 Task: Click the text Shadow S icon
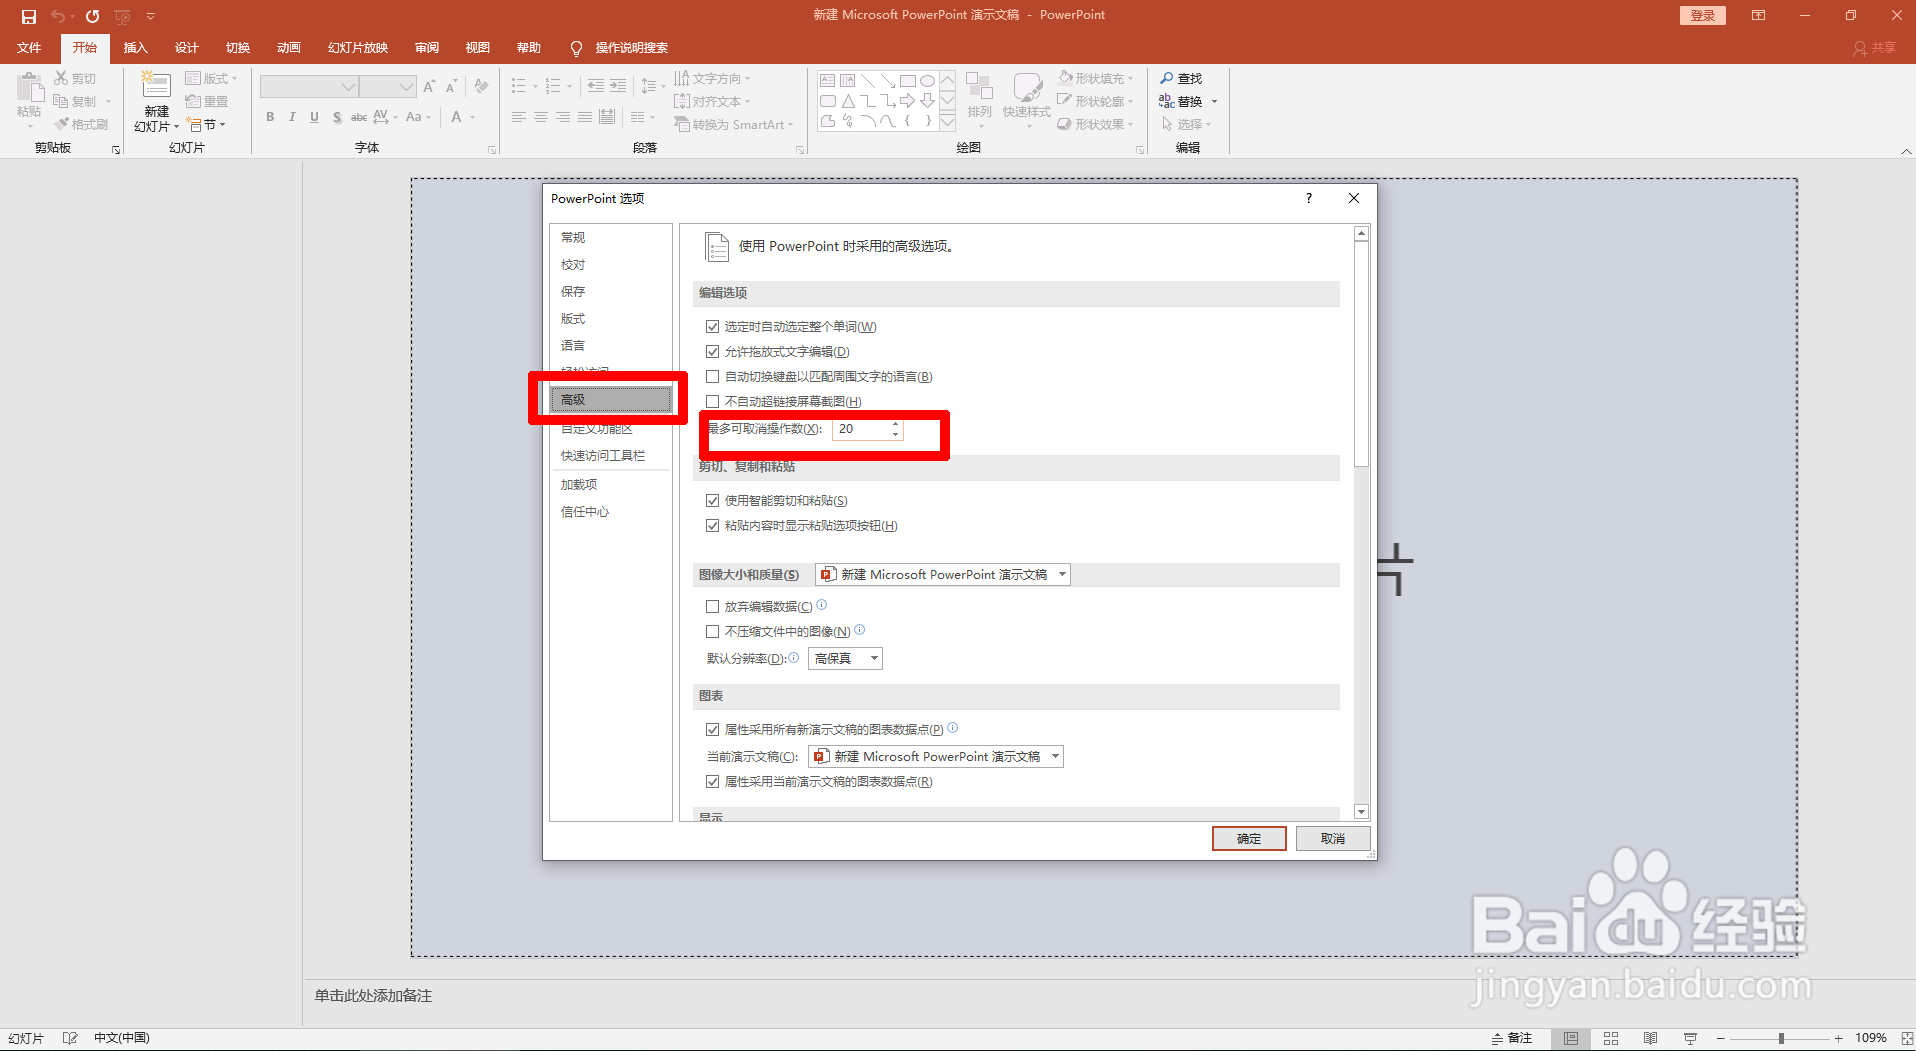click(337, 117)
